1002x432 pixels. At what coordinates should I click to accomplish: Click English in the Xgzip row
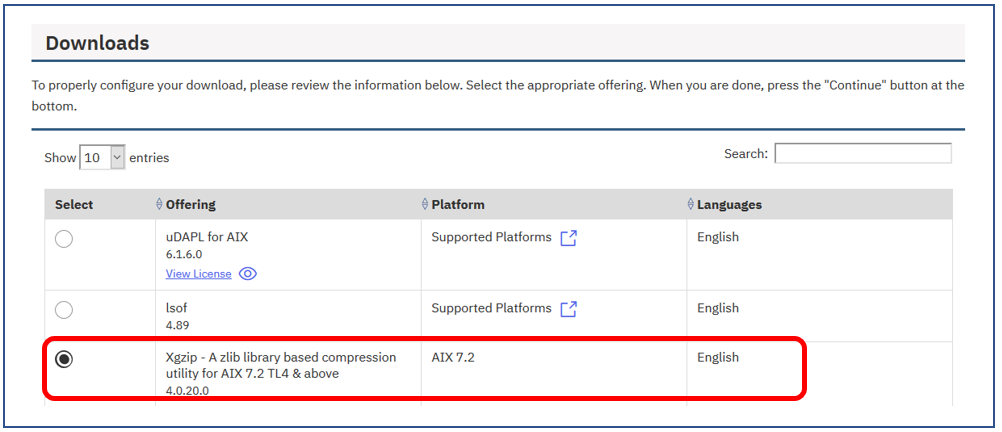(x=718, y=357)
